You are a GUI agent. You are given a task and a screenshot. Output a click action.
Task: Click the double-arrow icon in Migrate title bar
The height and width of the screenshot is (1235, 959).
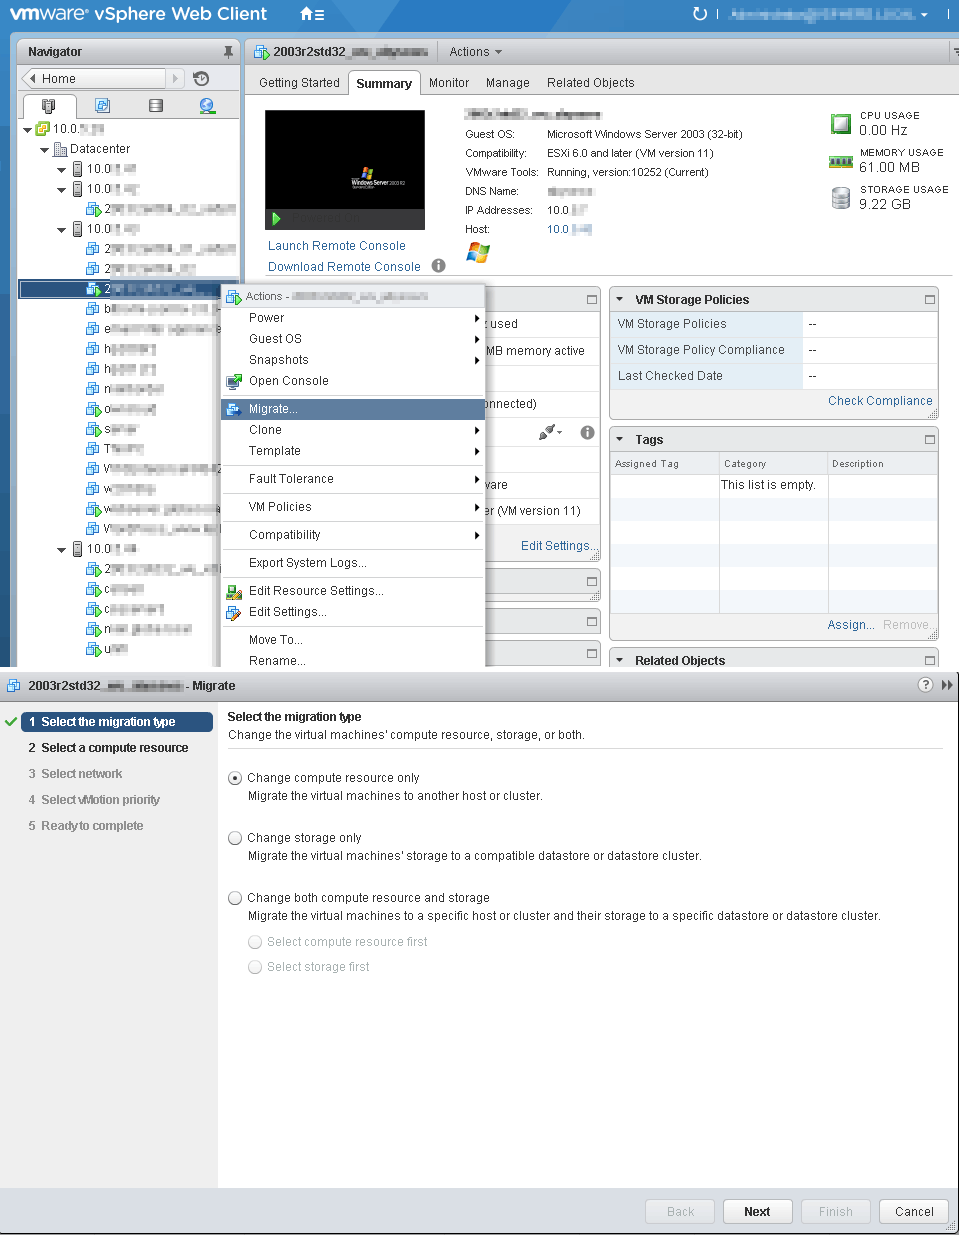(x=947, y=685)
